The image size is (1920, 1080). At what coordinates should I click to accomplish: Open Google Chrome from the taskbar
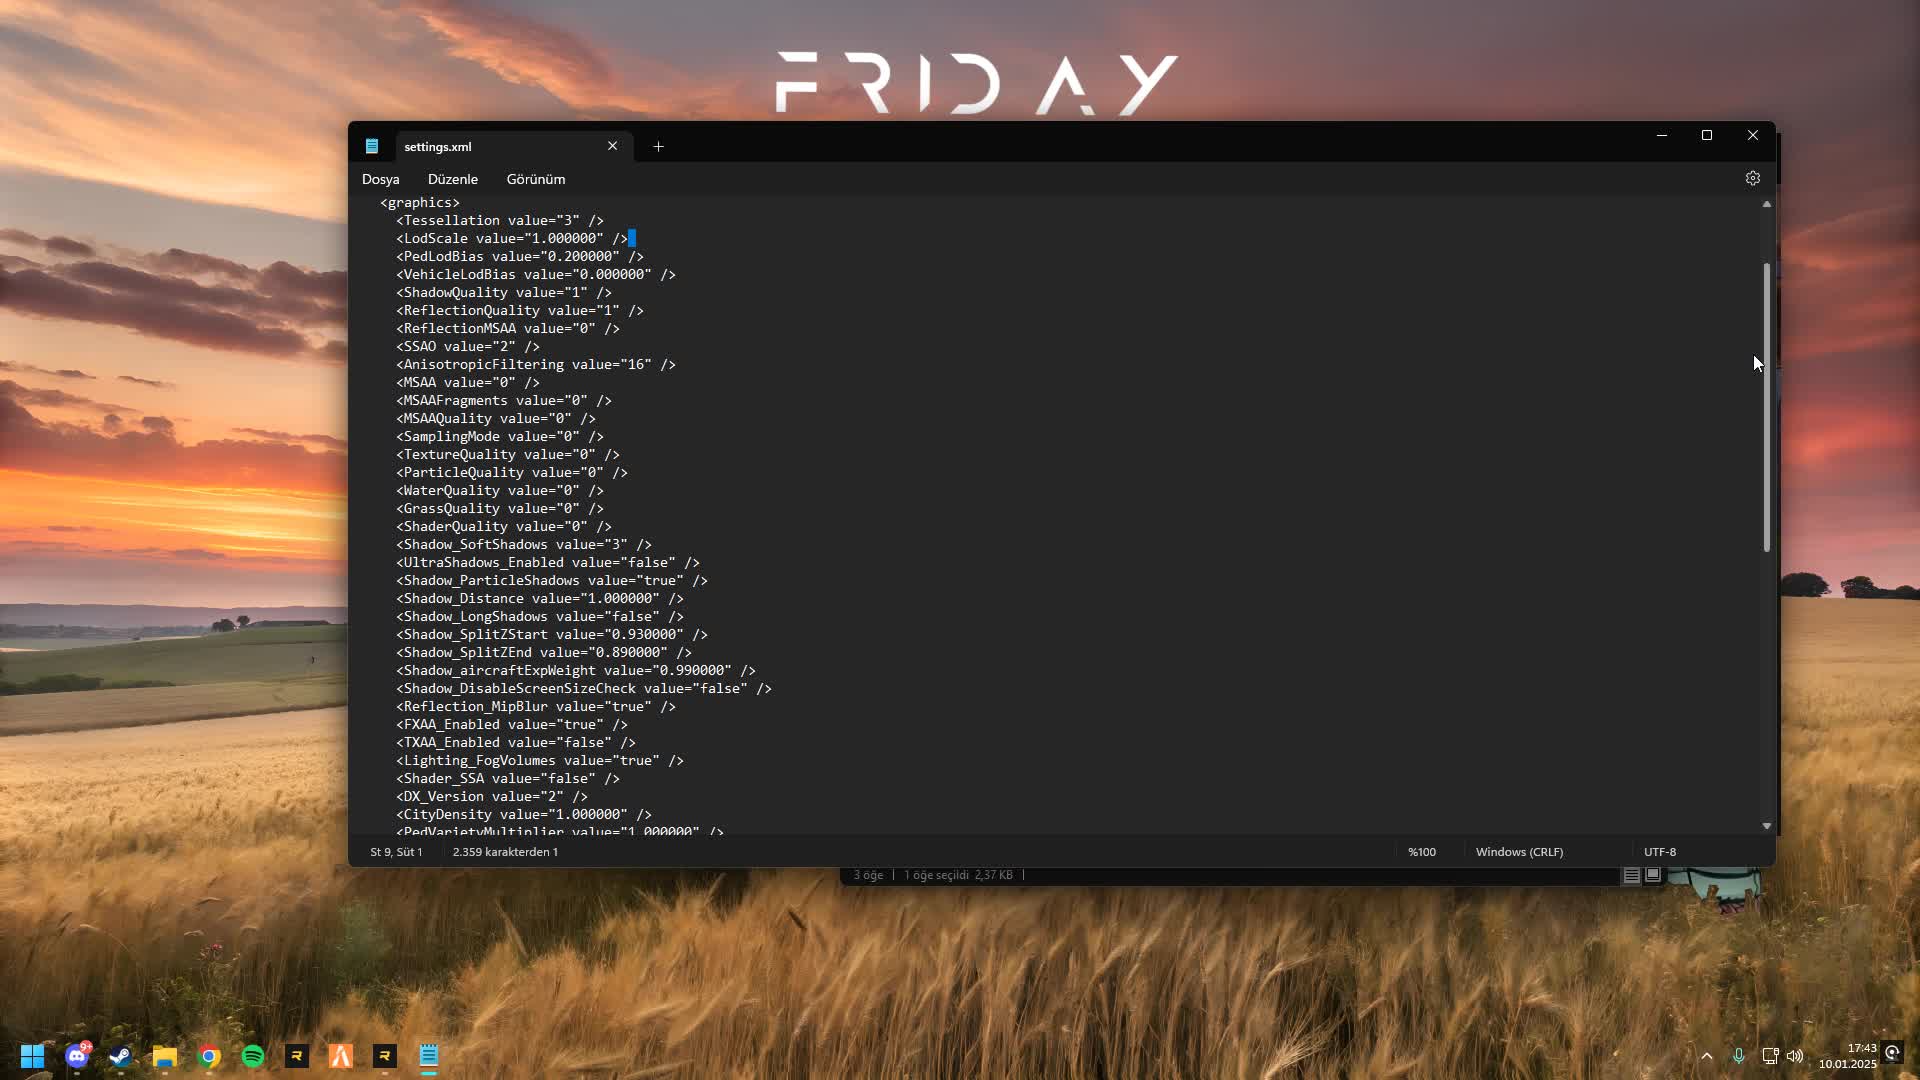point(209,1056)
